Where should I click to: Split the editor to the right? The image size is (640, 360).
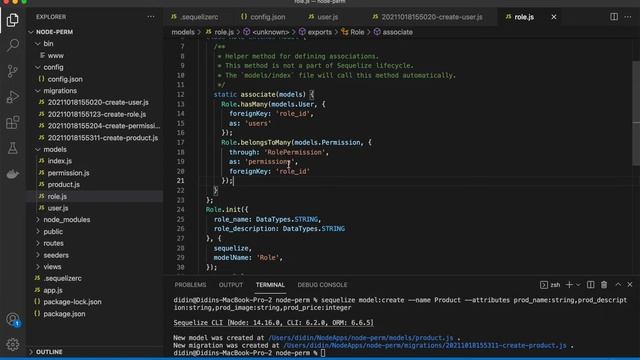click(x=613, y=17)
